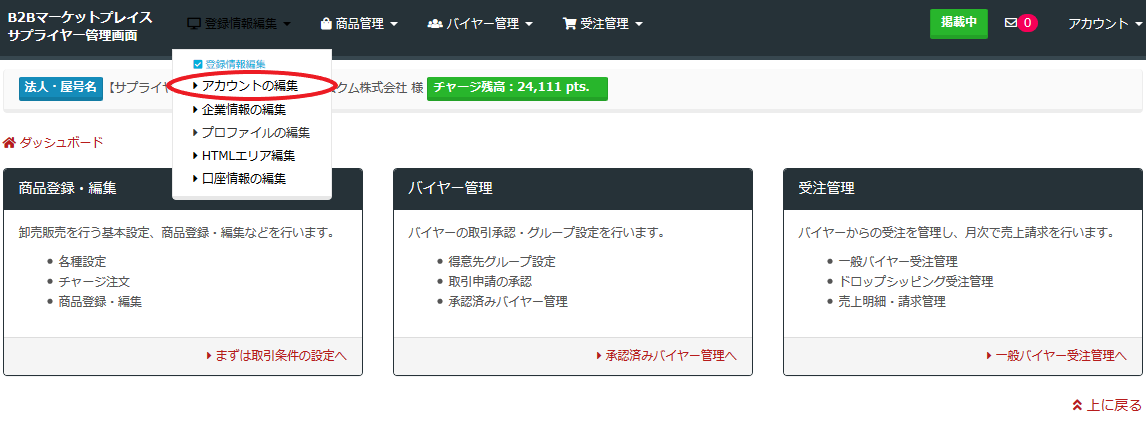The width and height of the screenshot is (1146, 426).
Task: Click the unread message count badge
Action: 1027,23
